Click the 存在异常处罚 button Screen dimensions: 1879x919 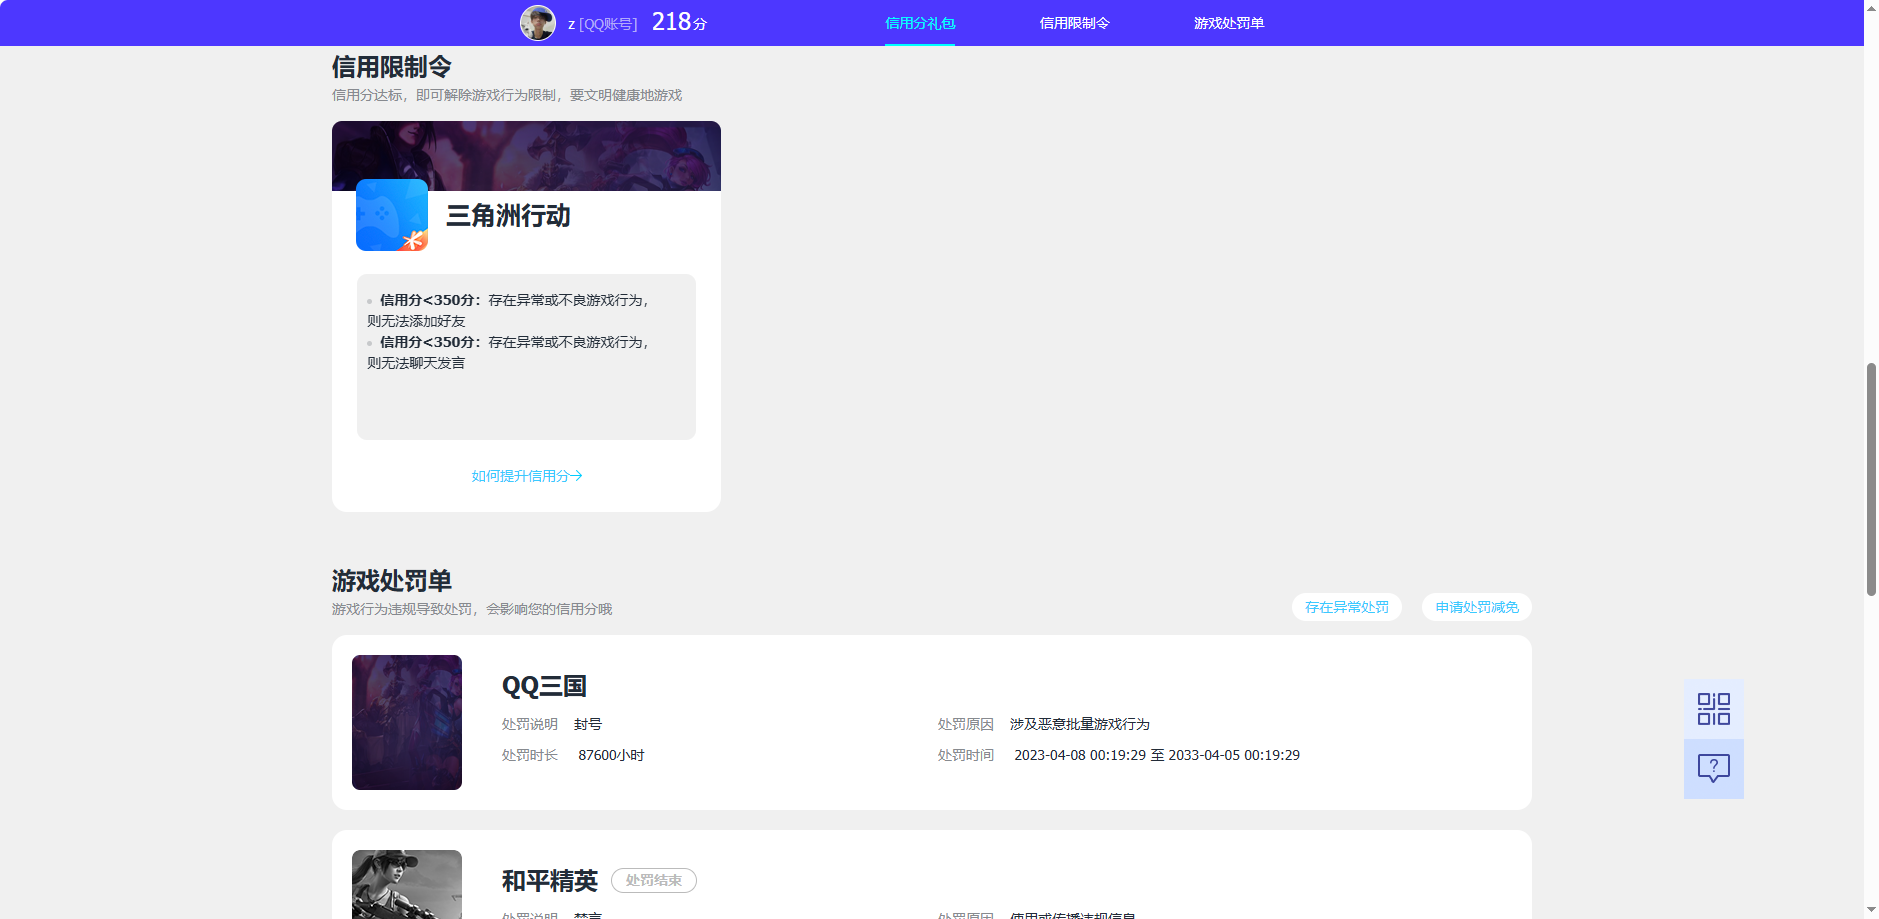(1346, 607)
